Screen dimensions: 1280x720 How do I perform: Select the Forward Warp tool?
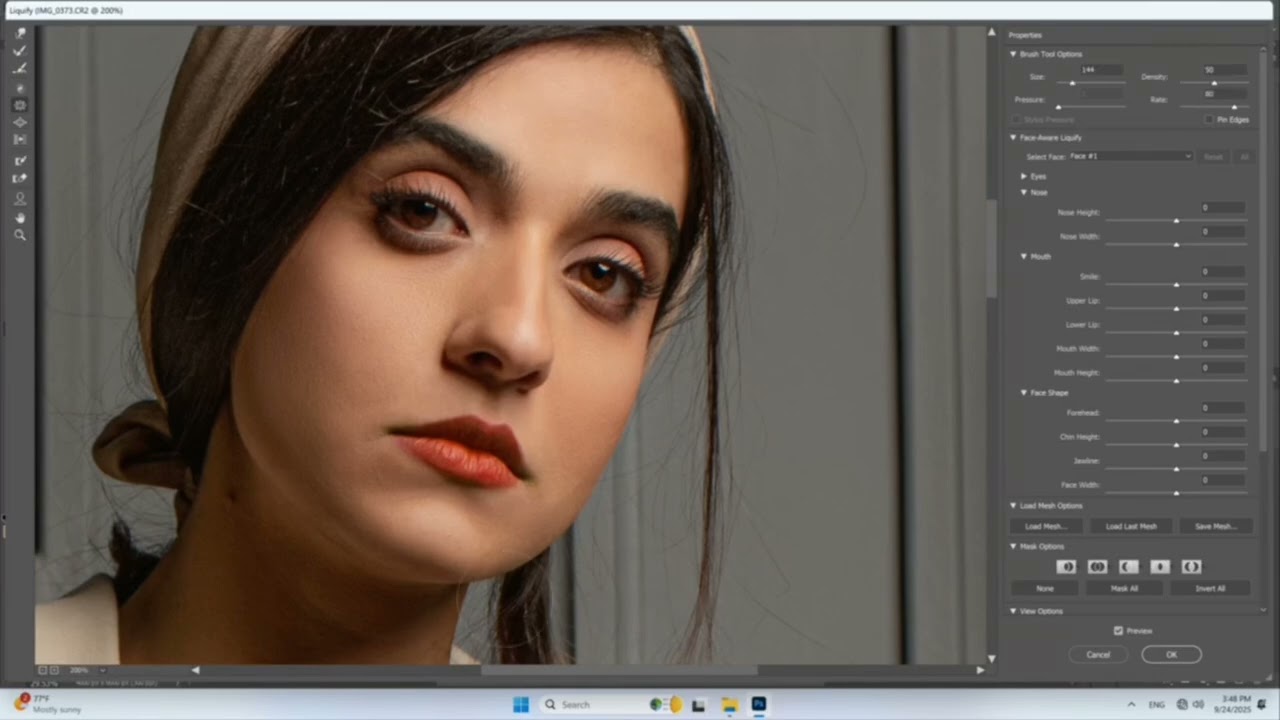20,33
